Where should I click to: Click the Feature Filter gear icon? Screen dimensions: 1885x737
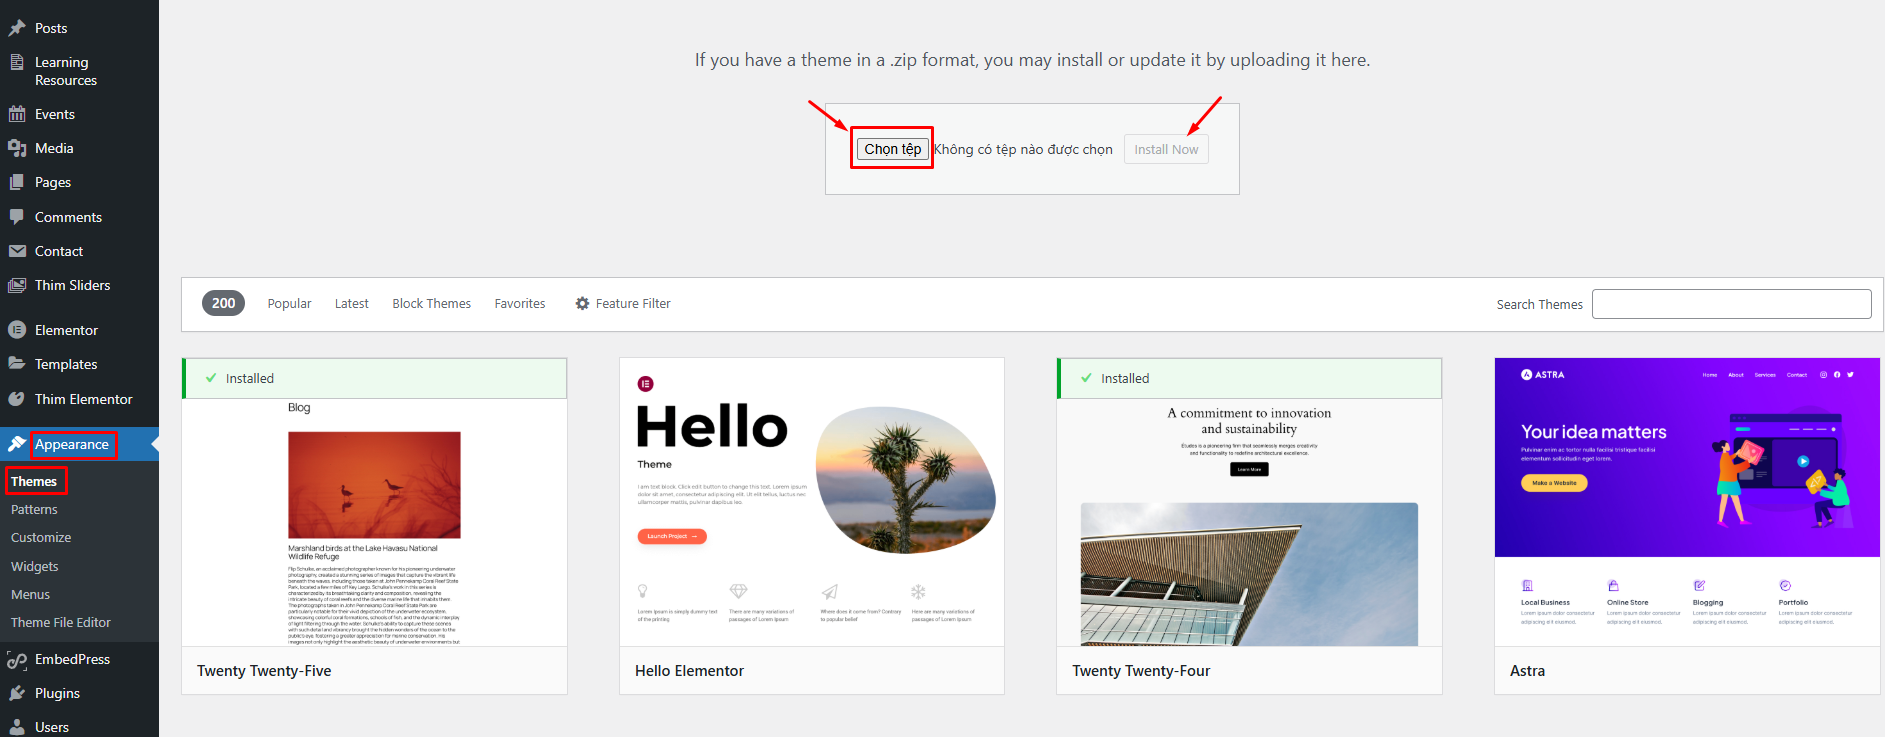(x=582, y=303)
